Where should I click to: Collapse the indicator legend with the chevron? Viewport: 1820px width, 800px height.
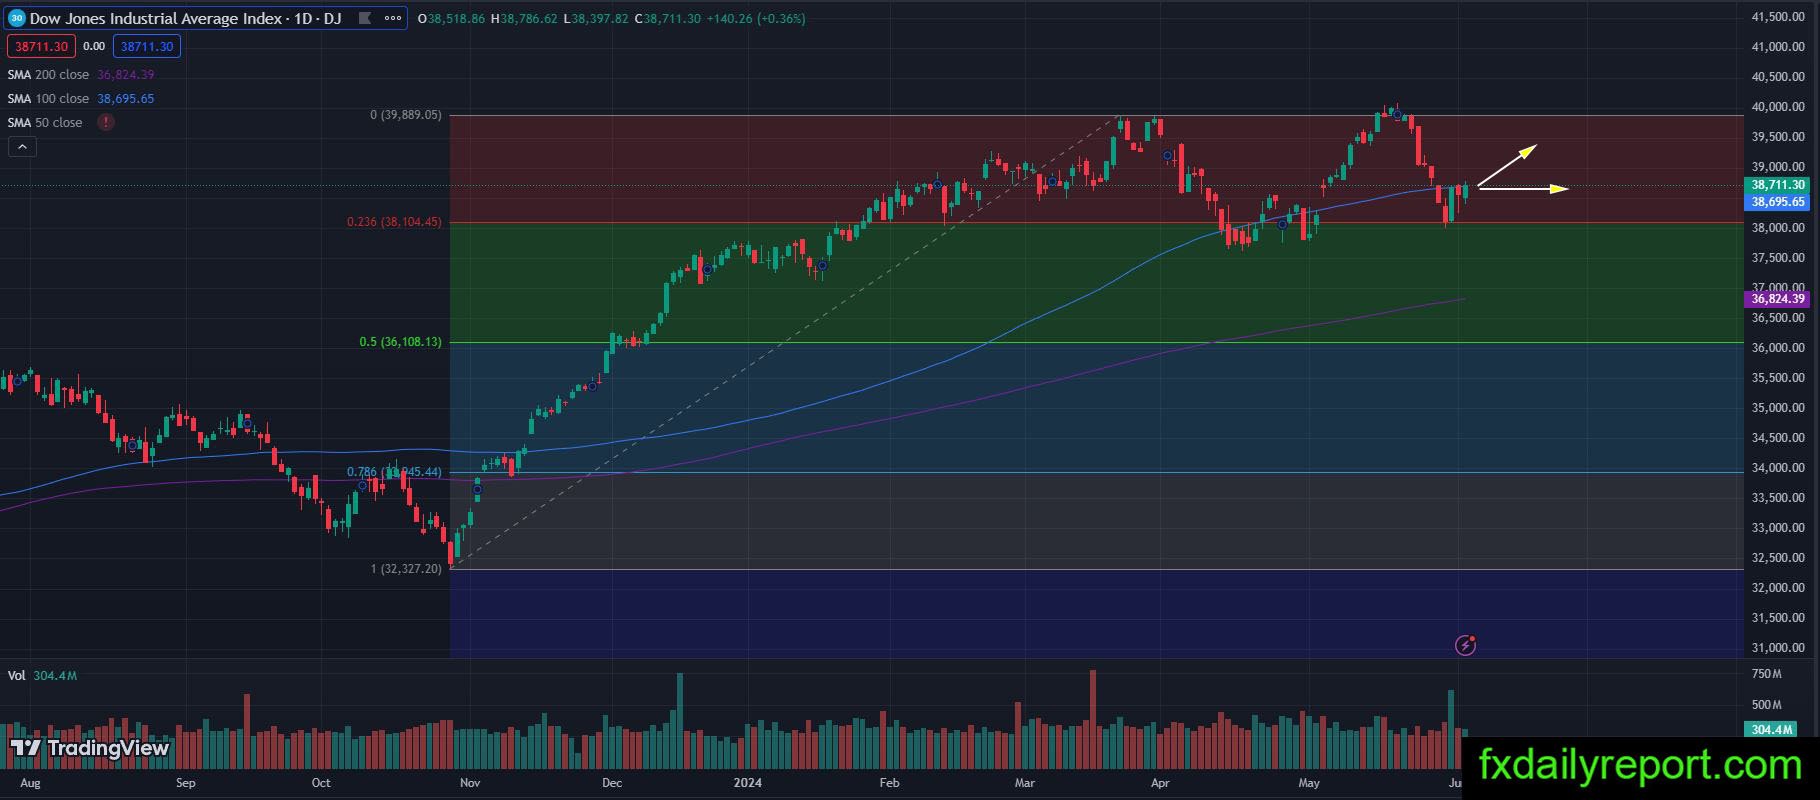click(22, 146)
